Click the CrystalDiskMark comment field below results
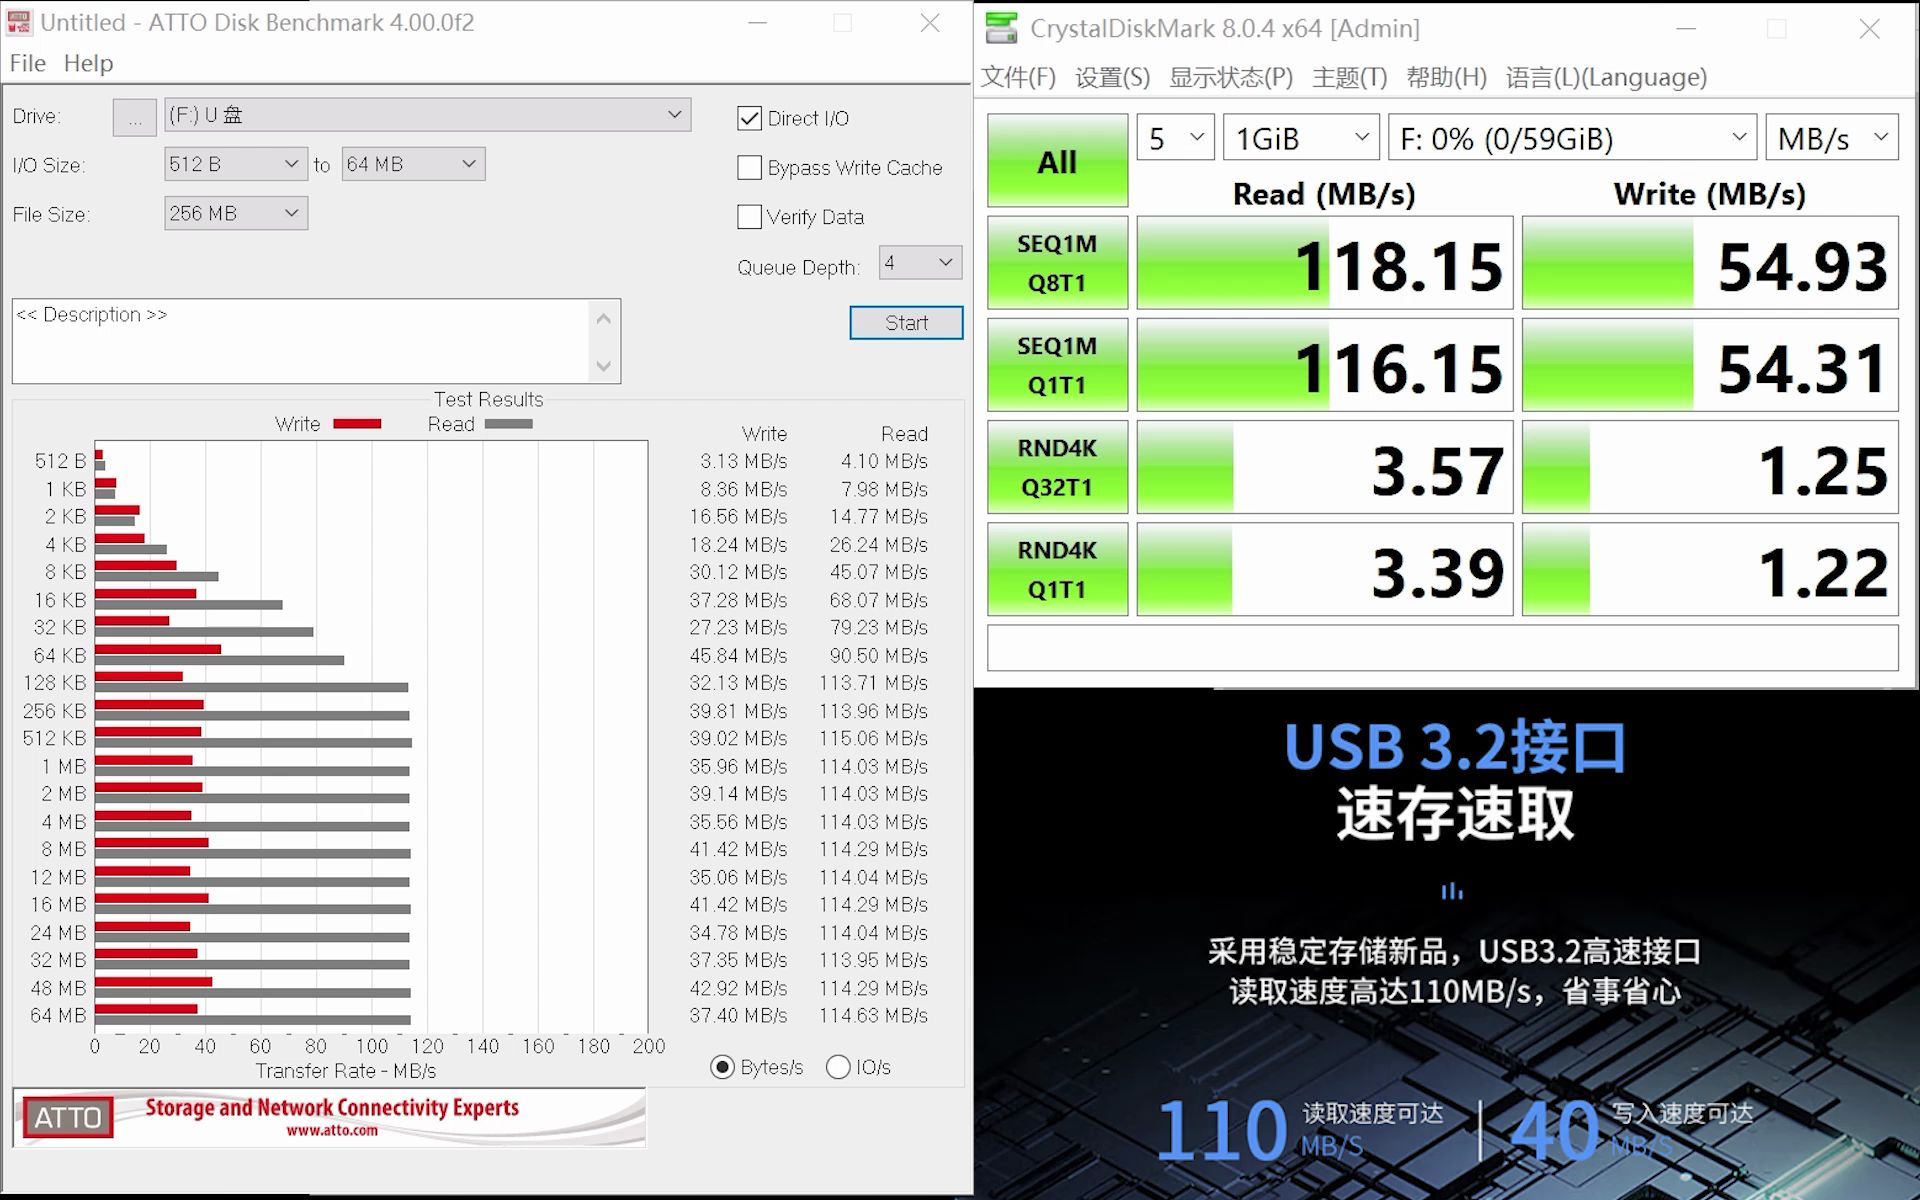Image resolution: width=1920 pixels, height=1200 pixels. pyautogui.click(x=1442, y=648)
